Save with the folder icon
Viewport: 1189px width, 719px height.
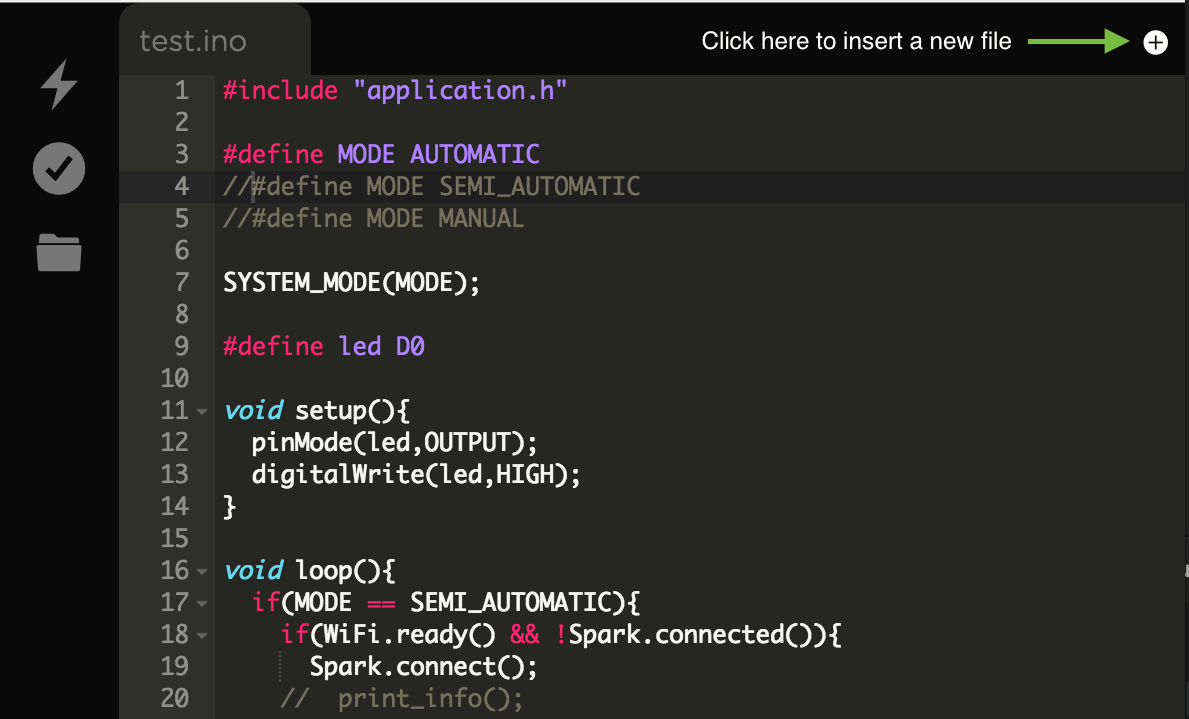[58, 252]
